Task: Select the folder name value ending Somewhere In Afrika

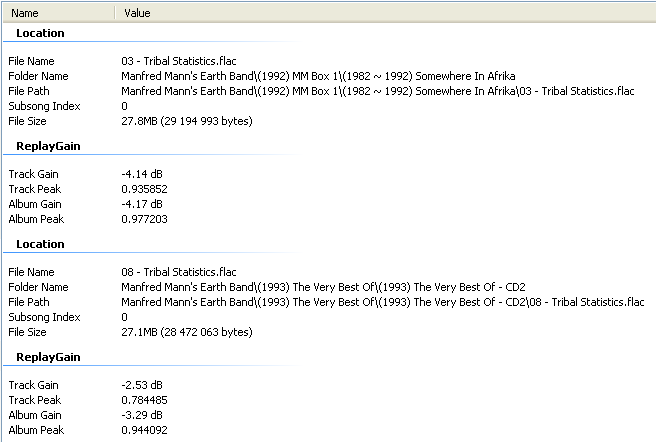Action: pos(318,76)
